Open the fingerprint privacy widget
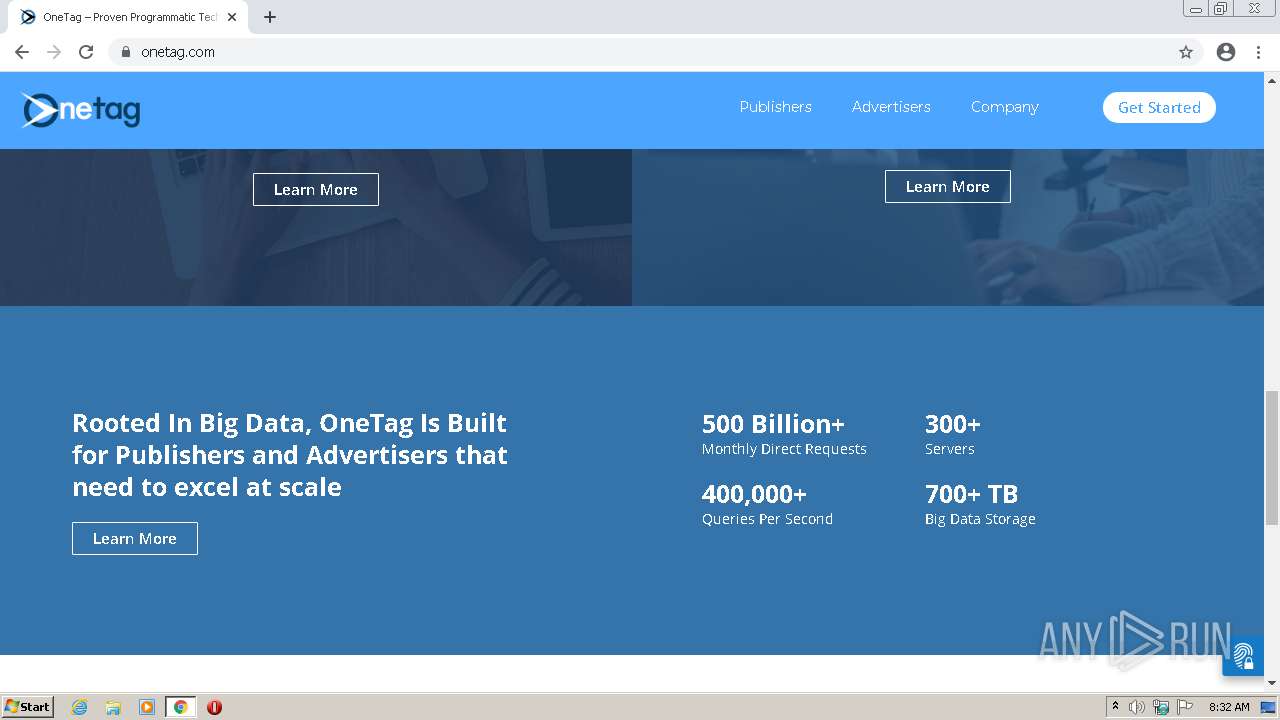The width and height of the screenshot is (1280, 720). tap(1243, 656)
